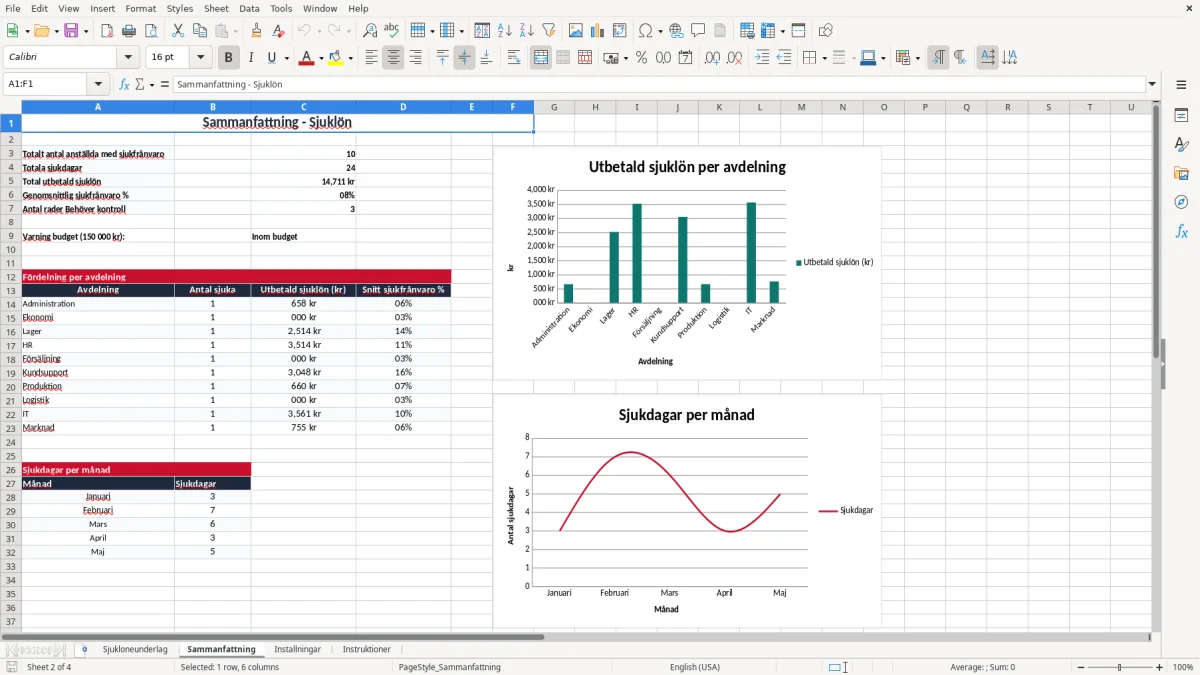The image size is (1200, 675).
Task: Open the Function Wizard next to the formula bar
Action: pos(125,85)
